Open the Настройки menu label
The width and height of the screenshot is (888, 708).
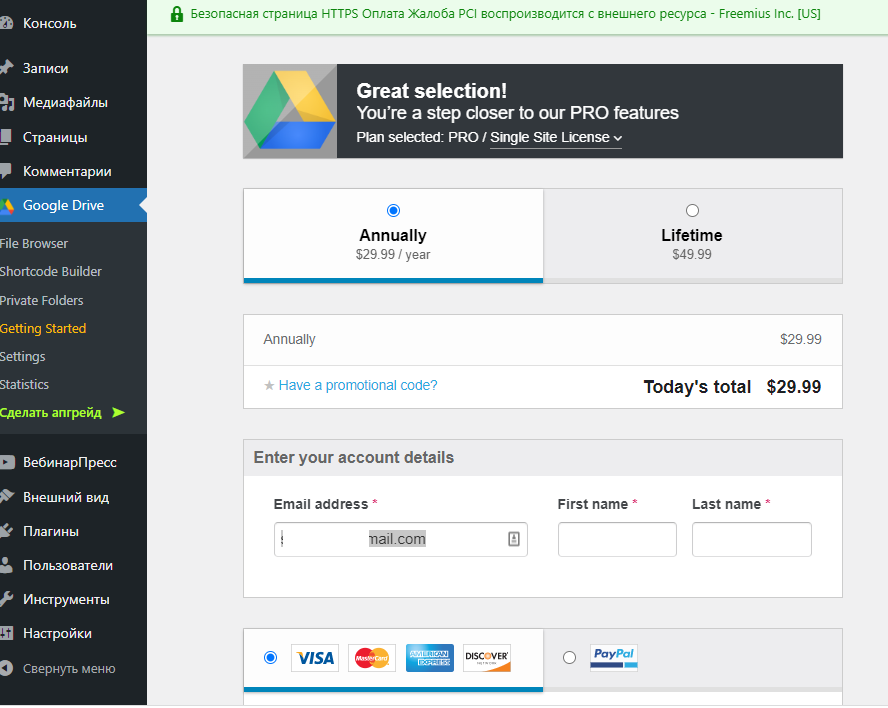(57, 633)
